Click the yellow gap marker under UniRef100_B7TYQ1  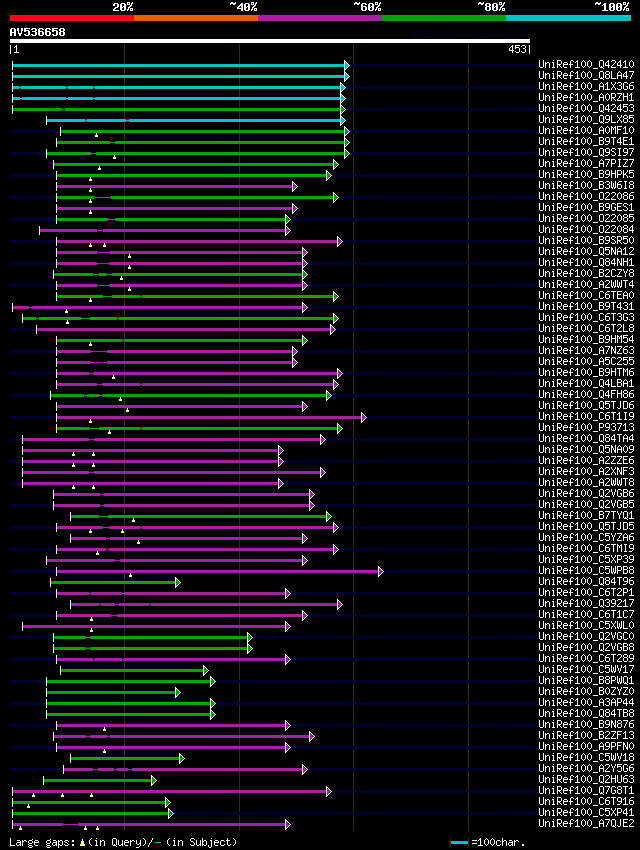click(x=133, y=520)
